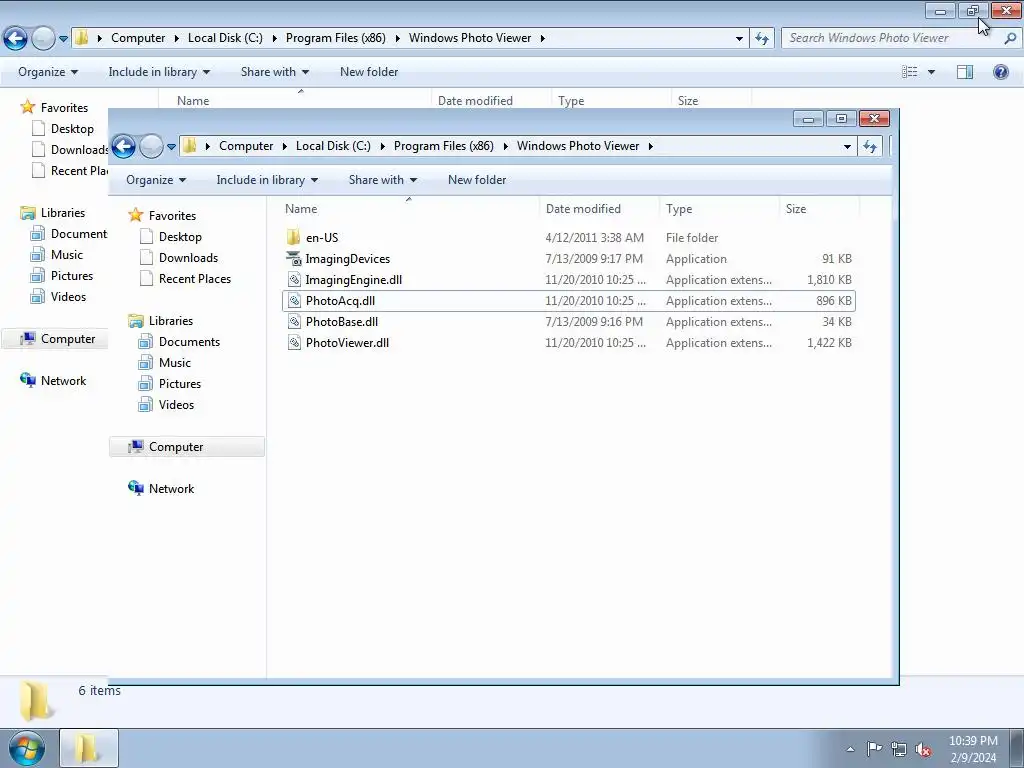Select Music in rear window sidebar
The height and width of the screenshot is (768, 1024).
coord(67,255)
